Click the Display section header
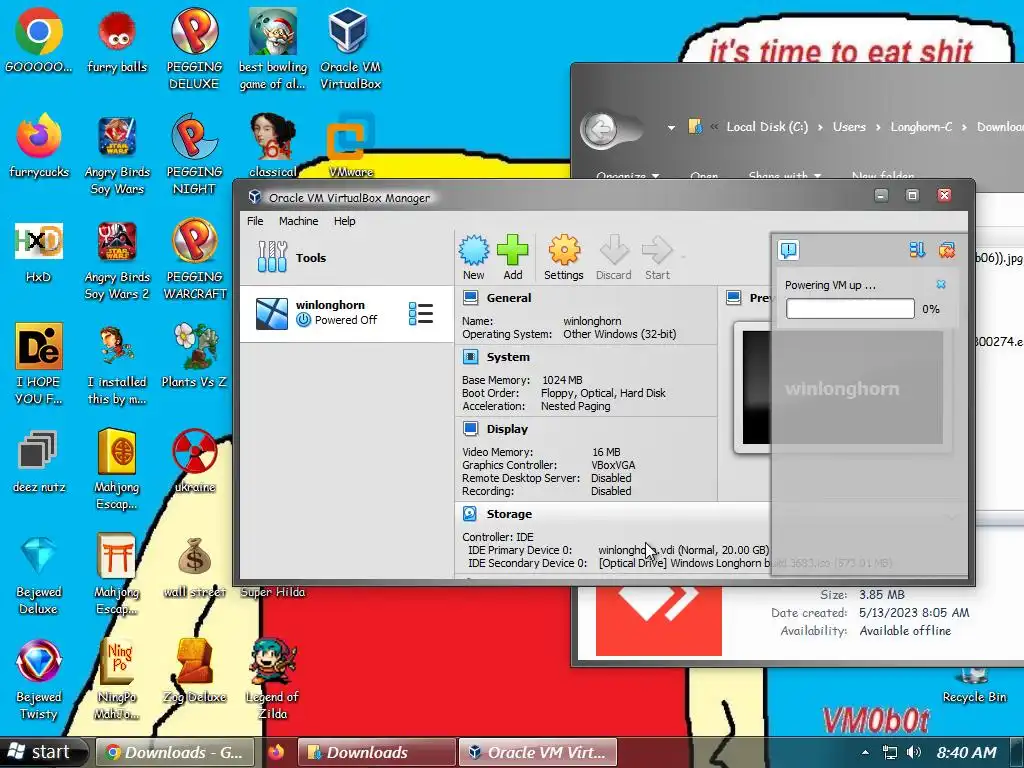Screen dimensions: 1024x768 (x=507, y=429)
